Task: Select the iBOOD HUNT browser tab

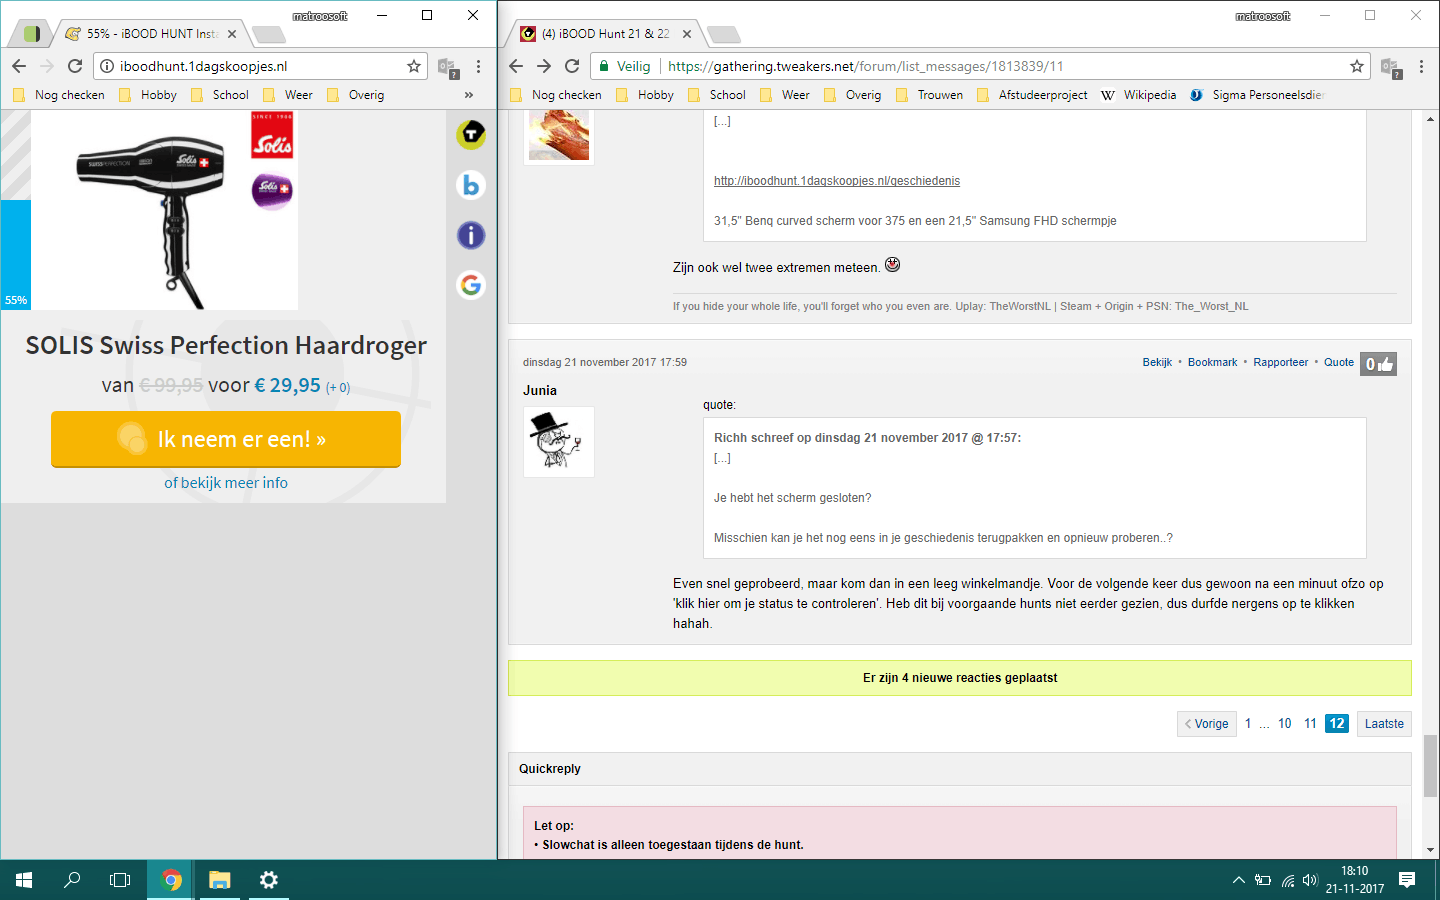Action: tap(150, 34)
